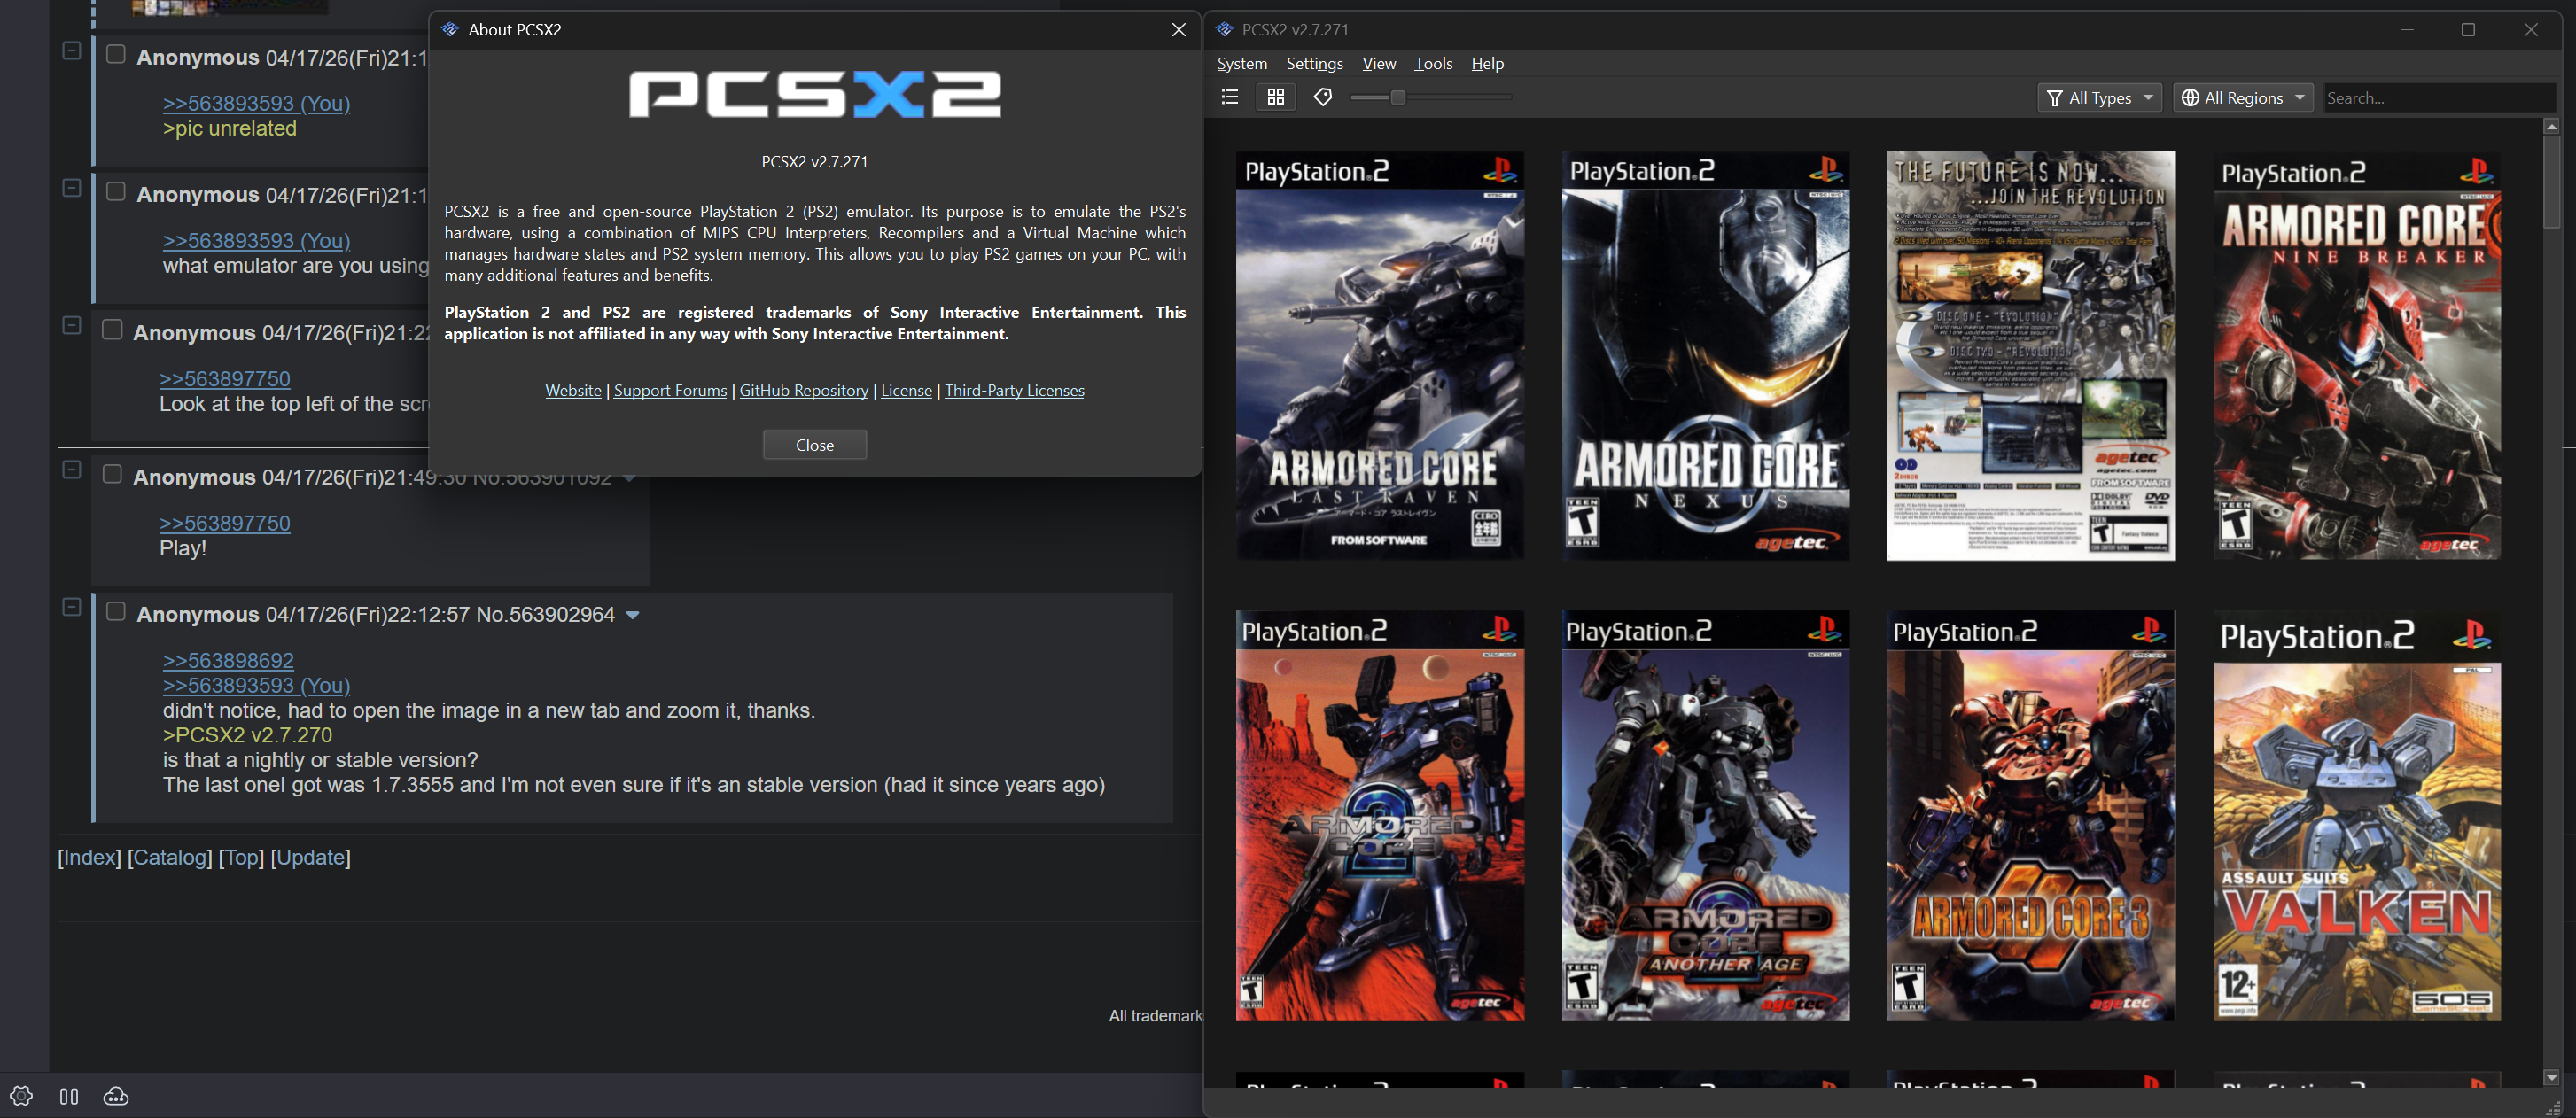Expand post menu arrow next to No.563902964
2576x1118 pixels.
(x=632, y=615)
